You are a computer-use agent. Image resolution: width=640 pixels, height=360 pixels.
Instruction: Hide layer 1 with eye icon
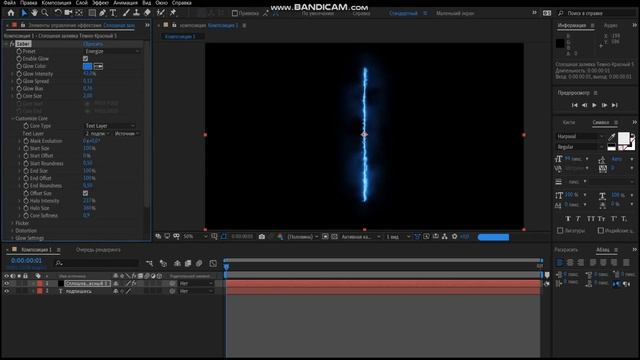(x=7, y=283)
